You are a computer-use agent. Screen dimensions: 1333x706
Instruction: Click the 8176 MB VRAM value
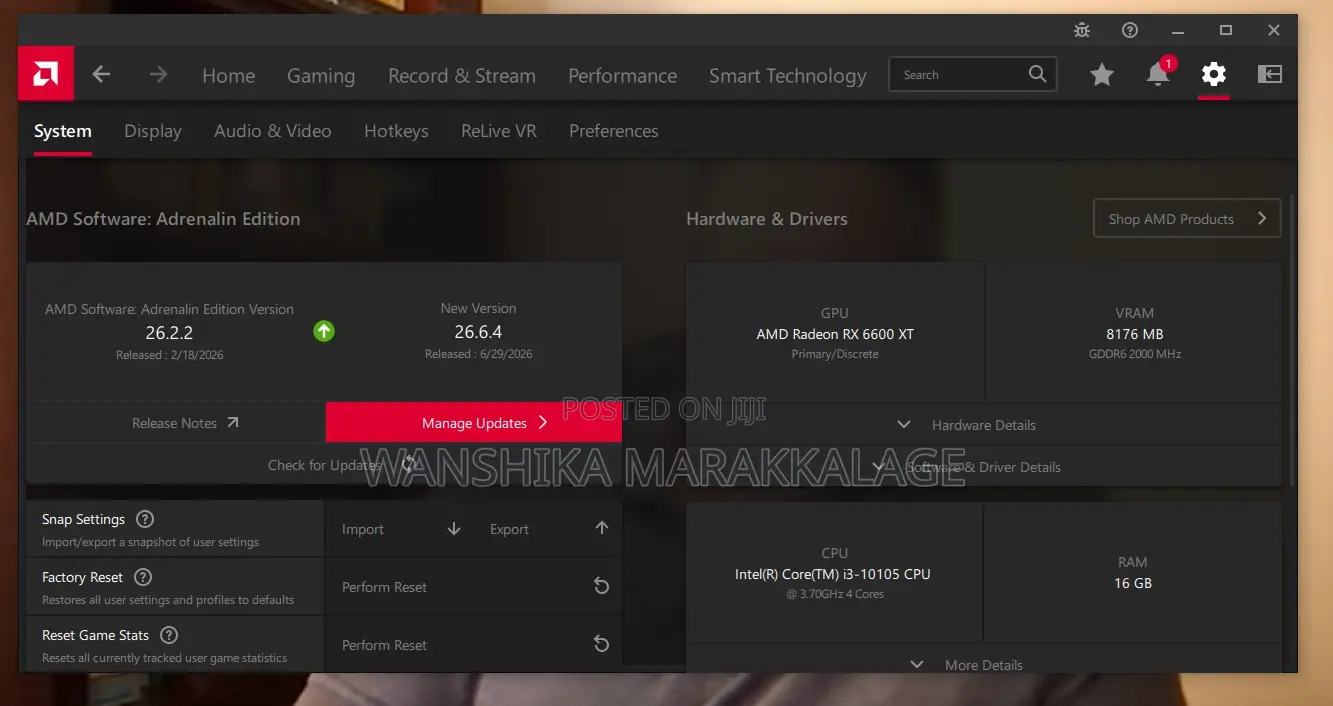1134,334
